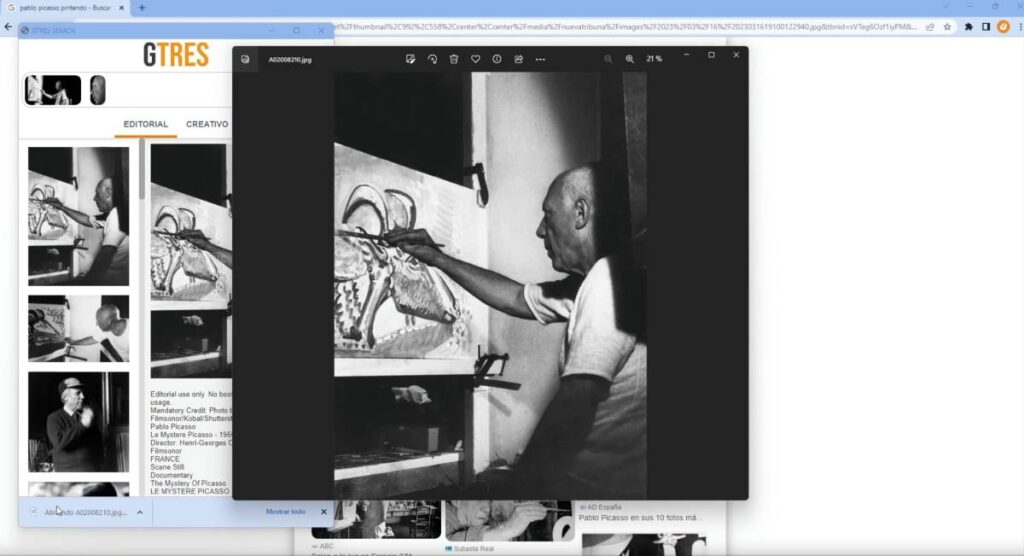This screenshot has height=556, width=1024.
Task: Open the second GTRES thumbnail of Picasso from behind
Action: point(78,329)
